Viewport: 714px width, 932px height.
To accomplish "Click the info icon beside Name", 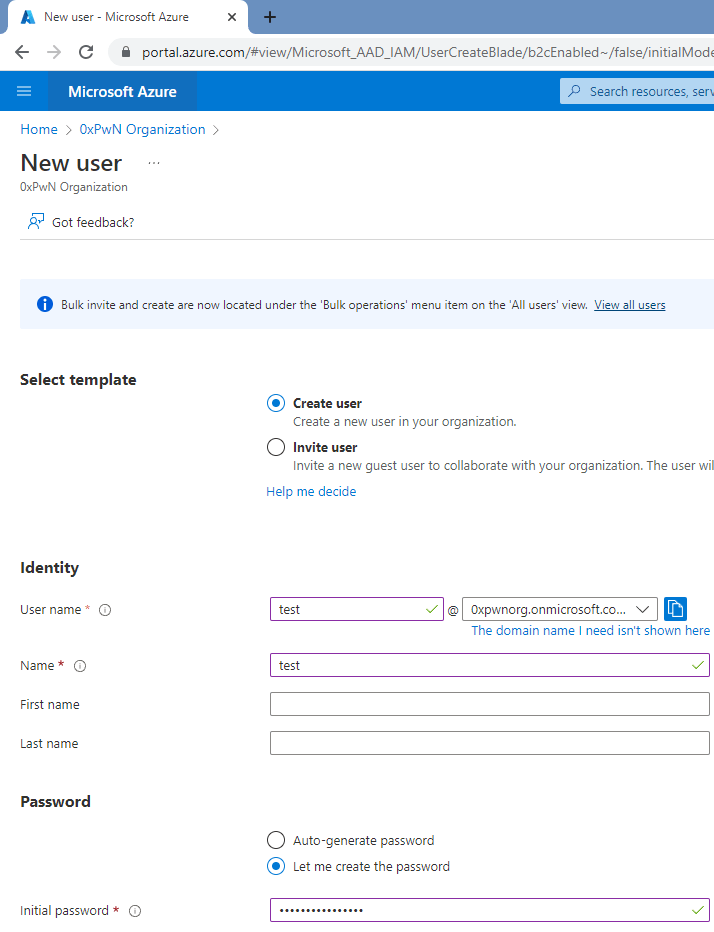I will 81,666.
